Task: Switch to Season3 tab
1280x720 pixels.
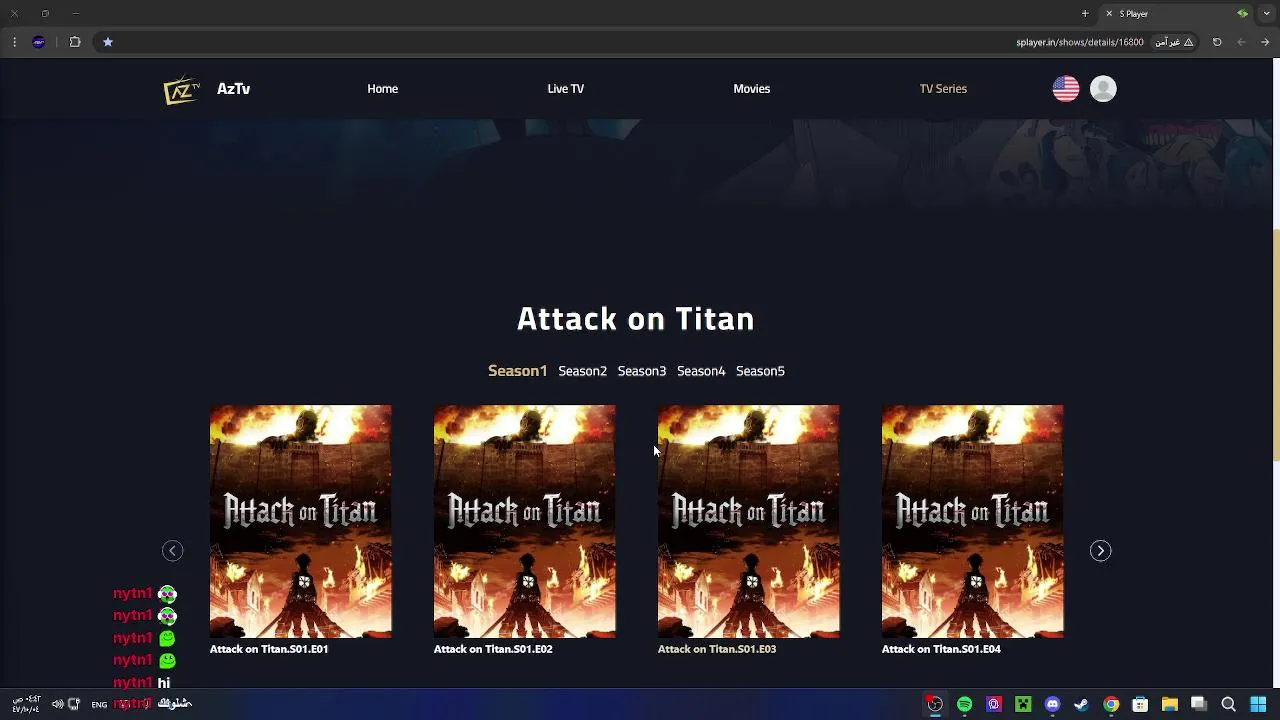Action: click(x=641, y=371)
